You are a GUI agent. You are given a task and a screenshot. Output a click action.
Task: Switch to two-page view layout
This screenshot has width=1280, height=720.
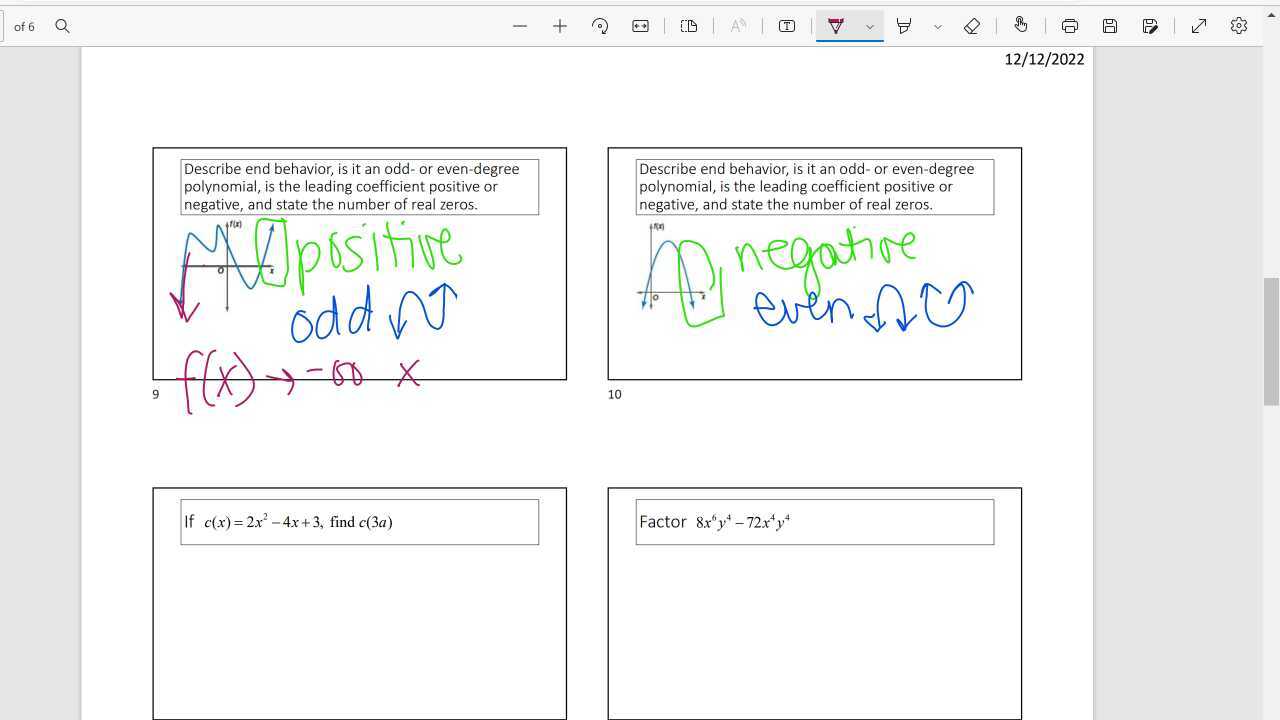(689, 26)
